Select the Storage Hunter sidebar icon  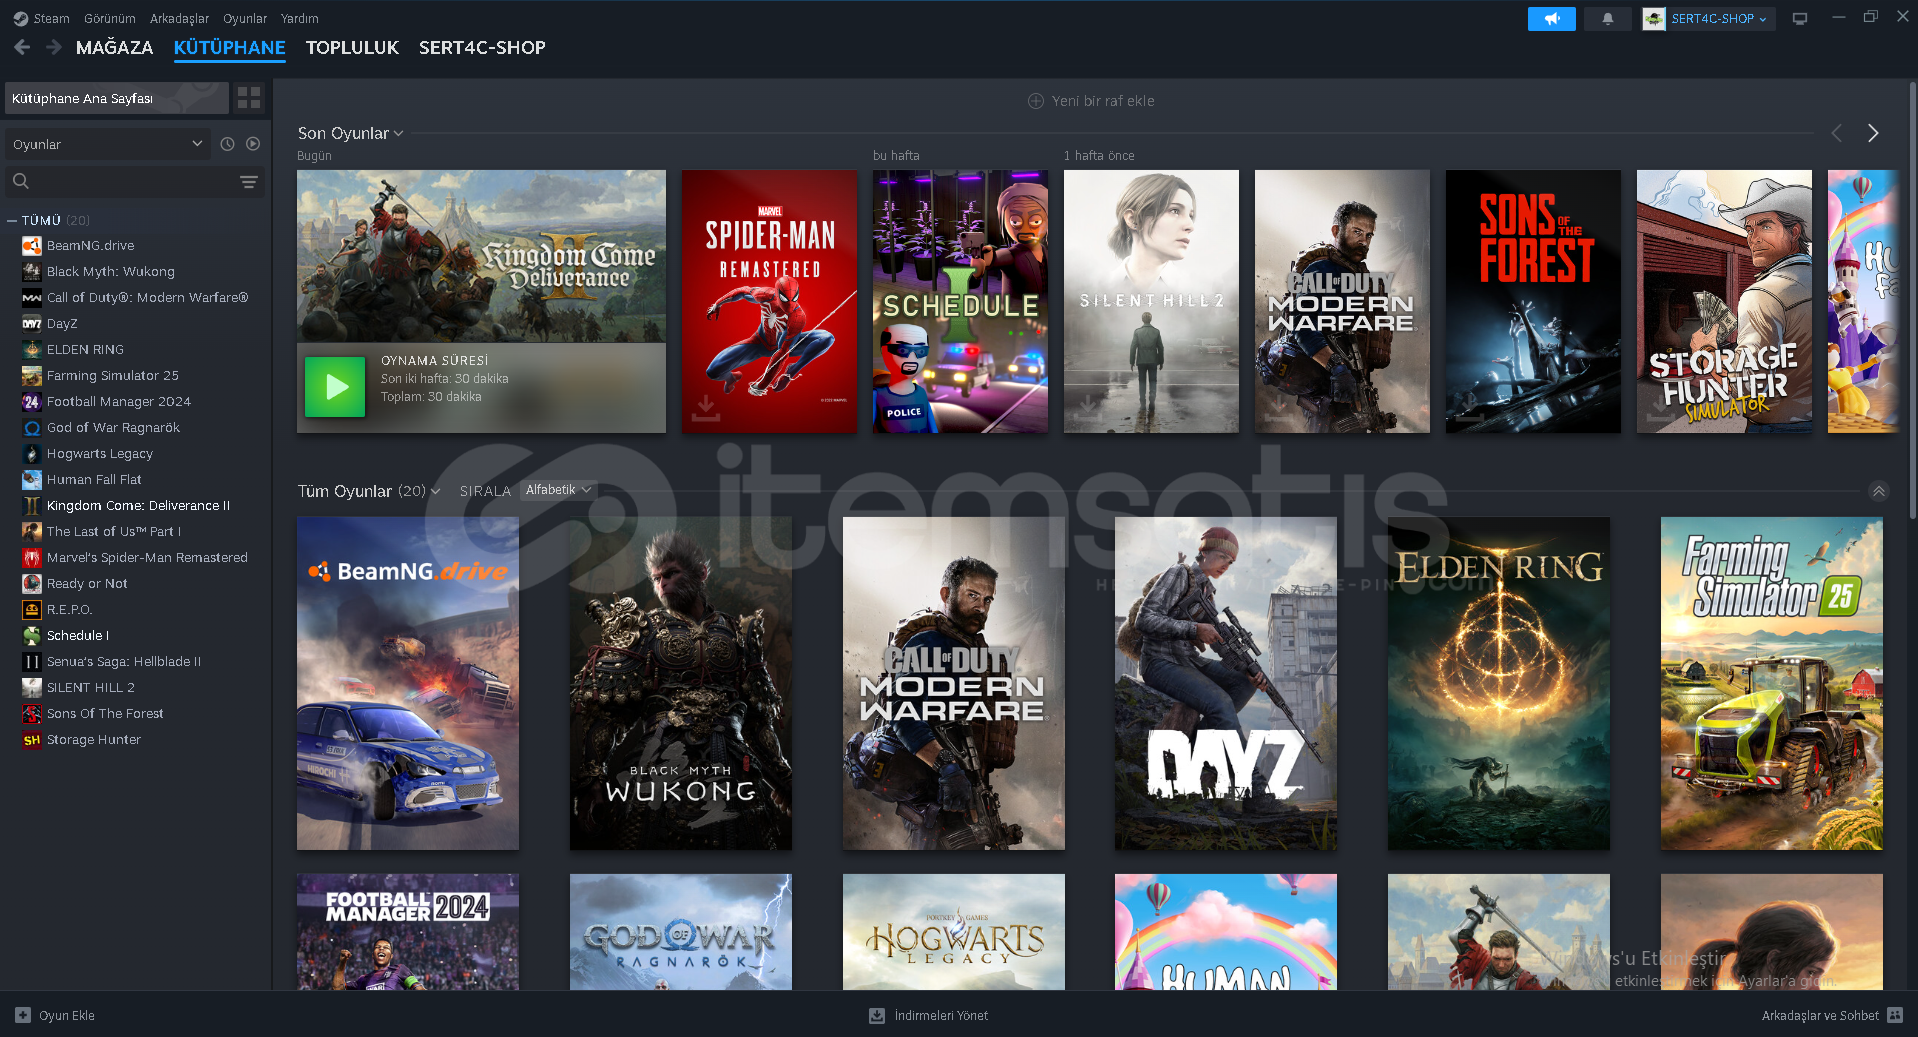32,739
